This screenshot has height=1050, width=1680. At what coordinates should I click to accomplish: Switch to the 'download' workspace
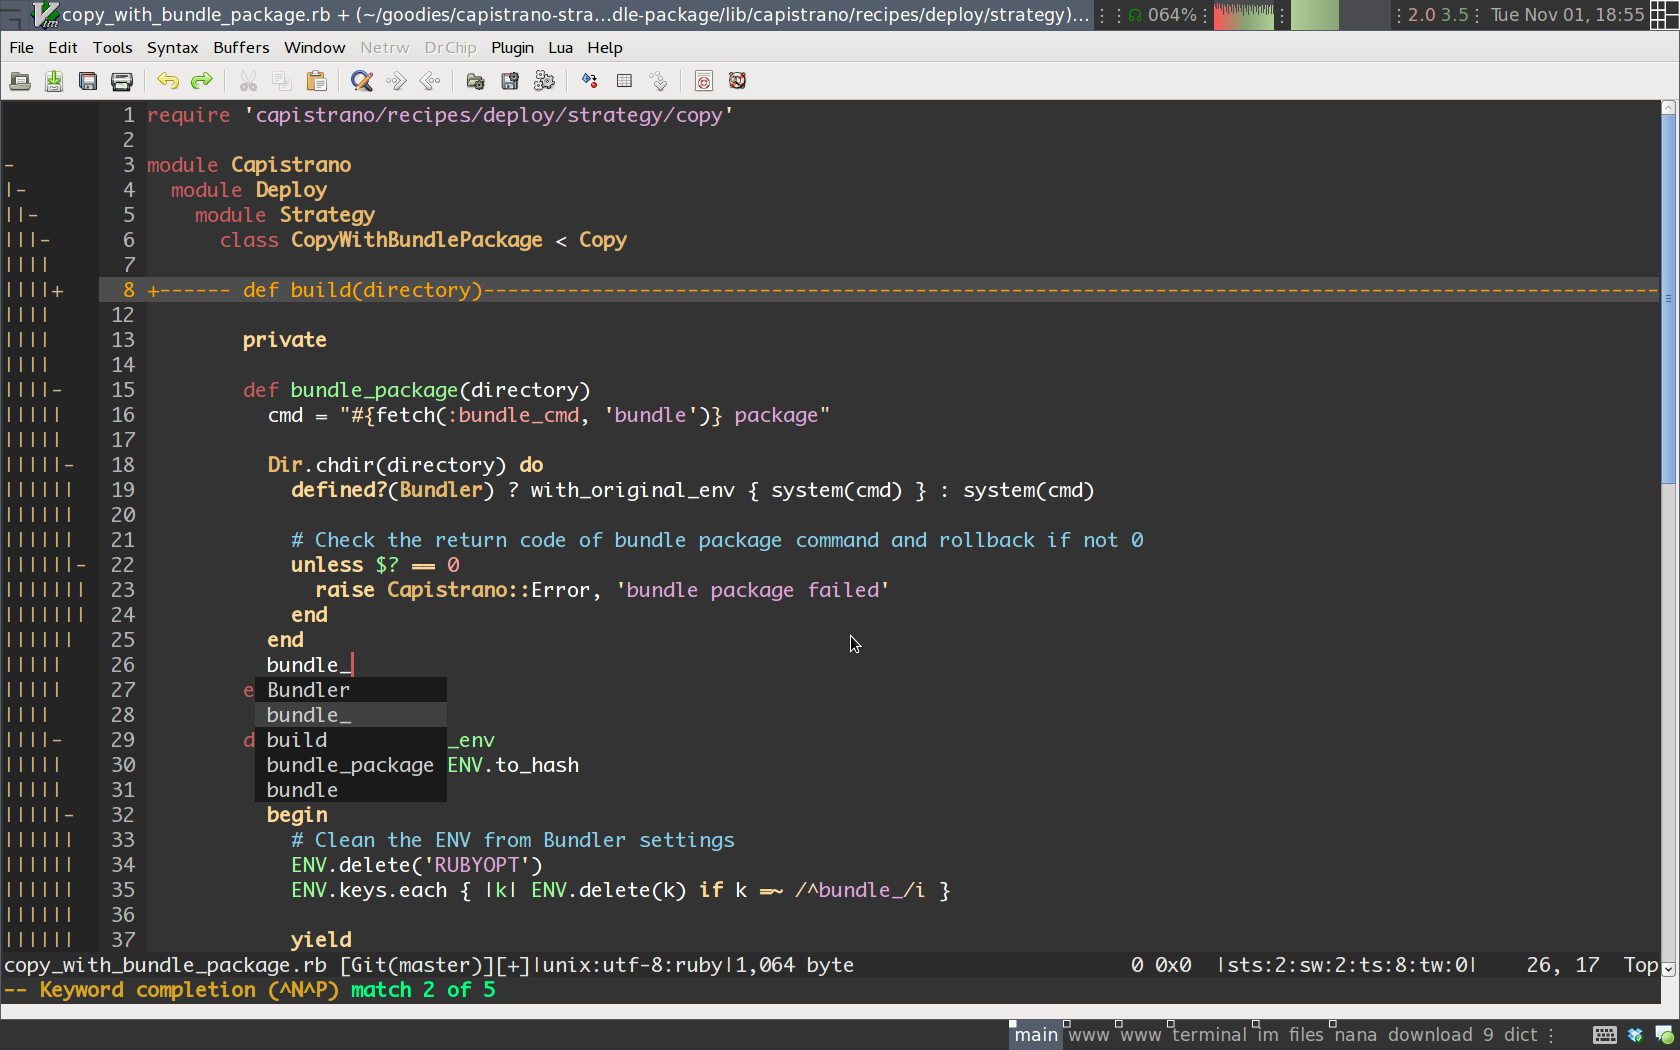1430,1035
